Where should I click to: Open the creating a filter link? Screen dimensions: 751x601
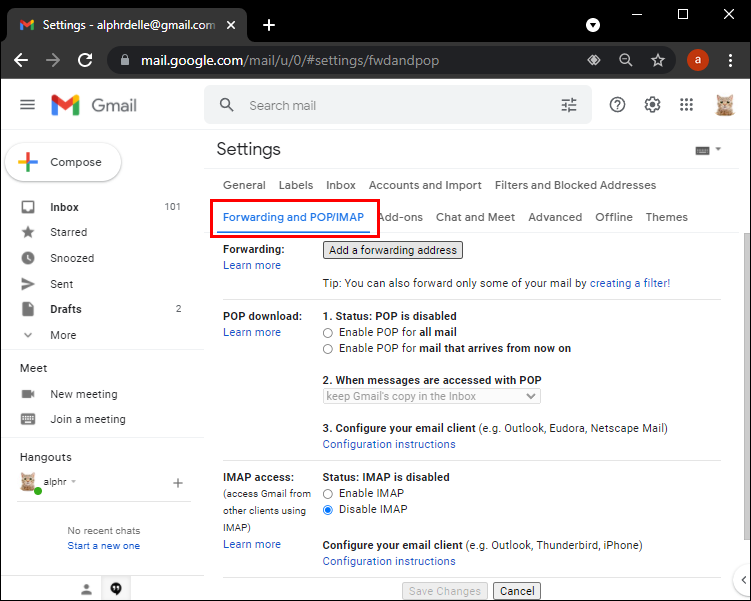click(x=629, y=283)
